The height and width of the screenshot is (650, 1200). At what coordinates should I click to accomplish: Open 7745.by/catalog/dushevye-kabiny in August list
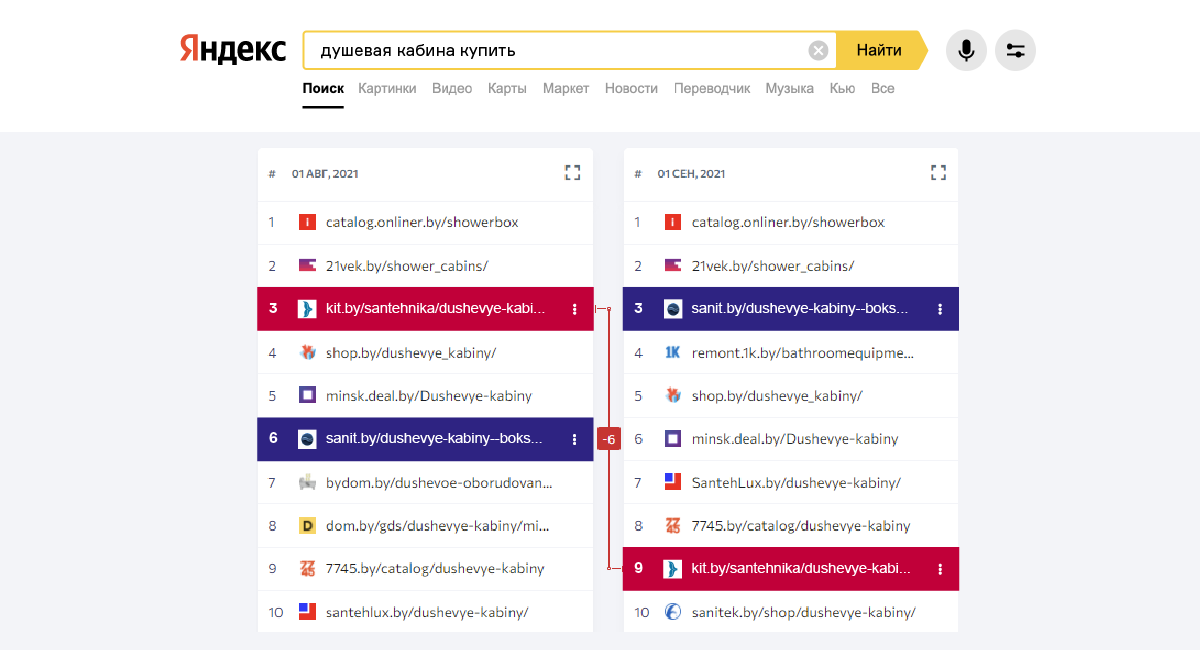(435, 568)
